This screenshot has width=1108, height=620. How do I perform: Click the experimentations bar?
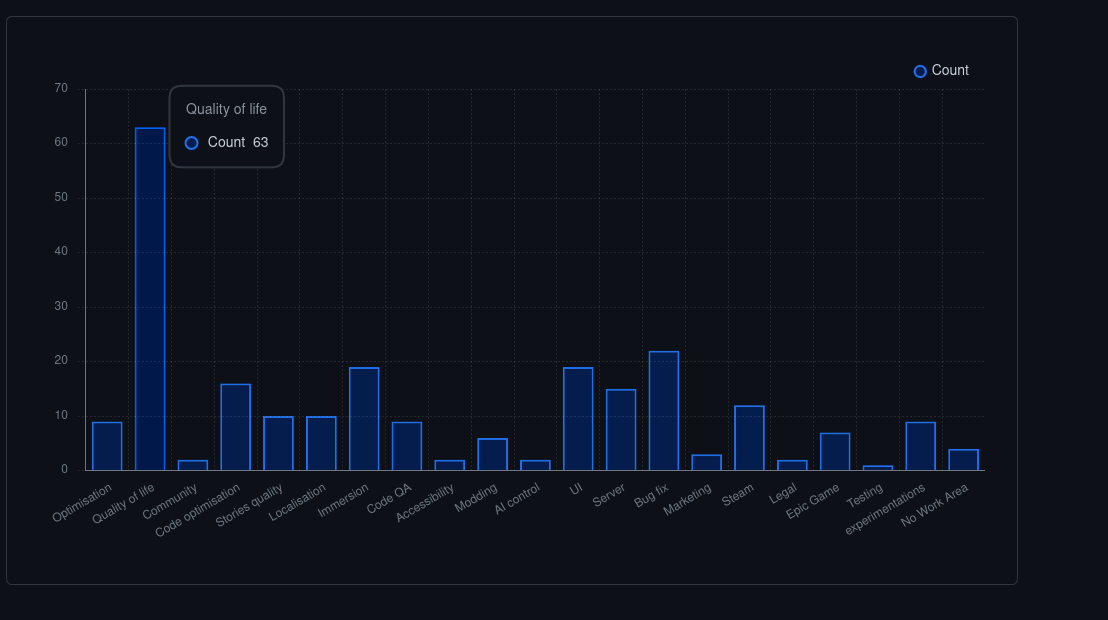pos(920,446)
